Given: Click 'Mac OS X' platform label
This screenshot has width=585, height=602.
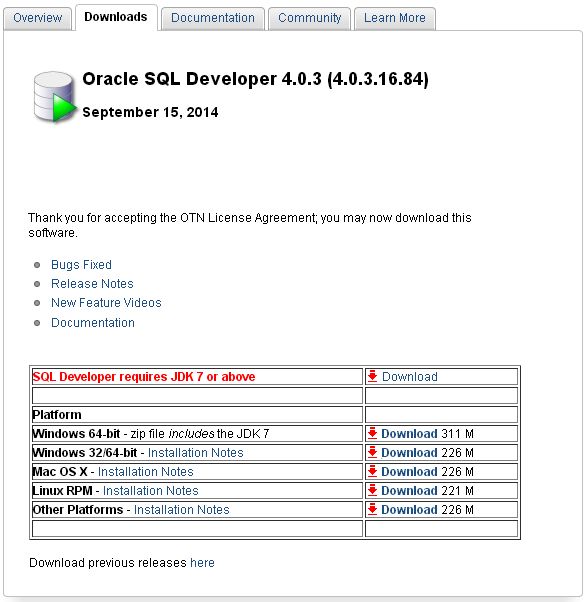Looking at the screenshot, I should [60, 471].
